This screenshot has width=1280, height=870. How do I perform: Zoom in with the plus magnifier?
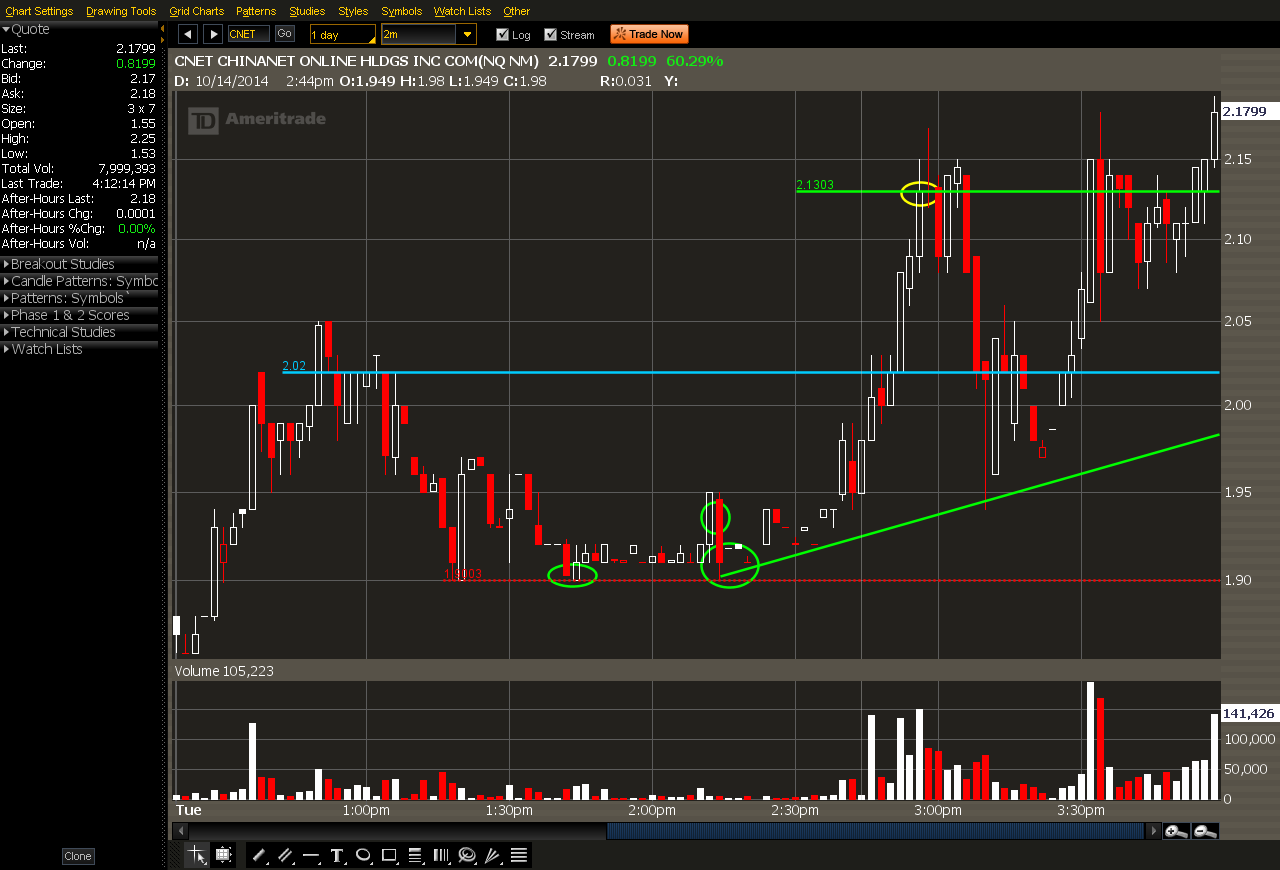1176,831
